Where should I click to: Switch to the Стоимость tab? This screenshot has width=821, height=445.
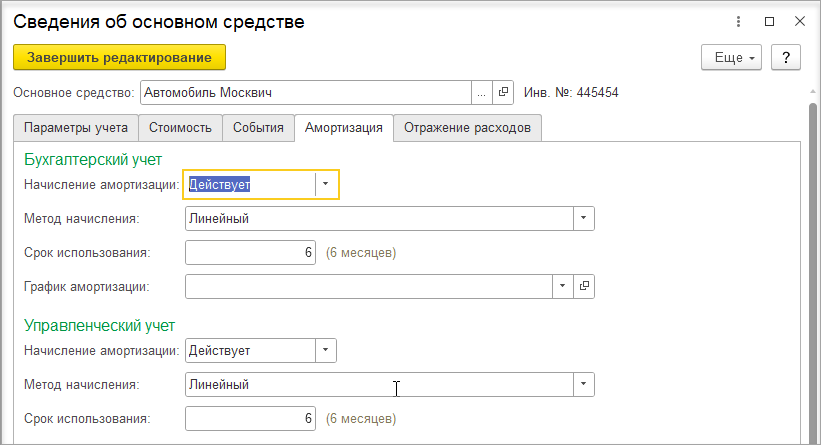(x=180, y=128)
